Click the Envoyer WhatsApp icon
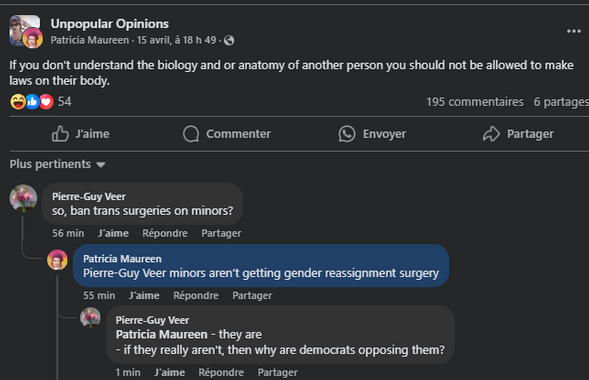Screen dimensions: 589x380 (x=347, y=134)
